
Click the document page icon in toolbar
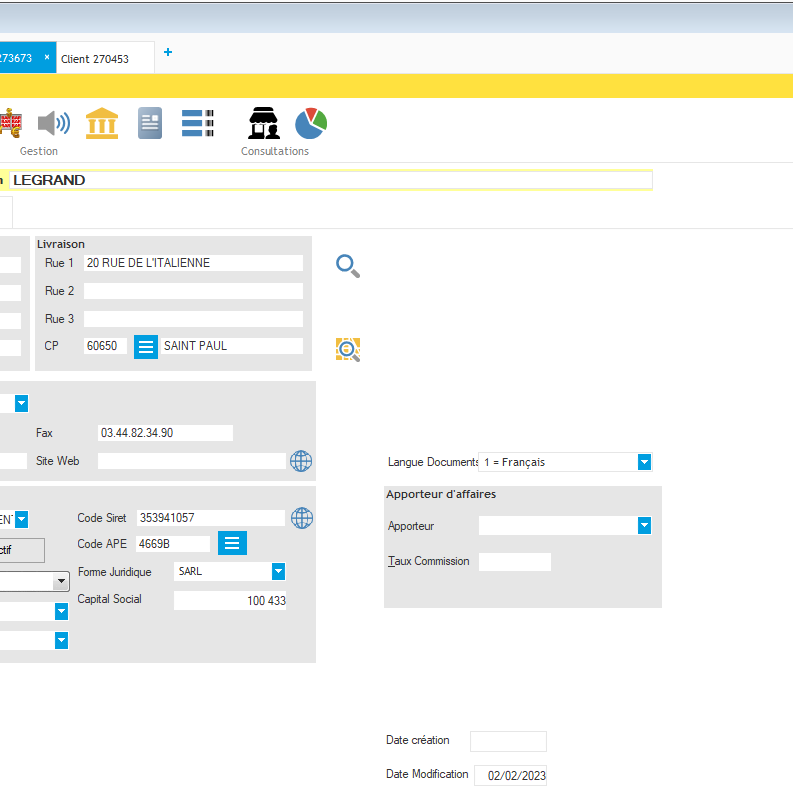150,123
